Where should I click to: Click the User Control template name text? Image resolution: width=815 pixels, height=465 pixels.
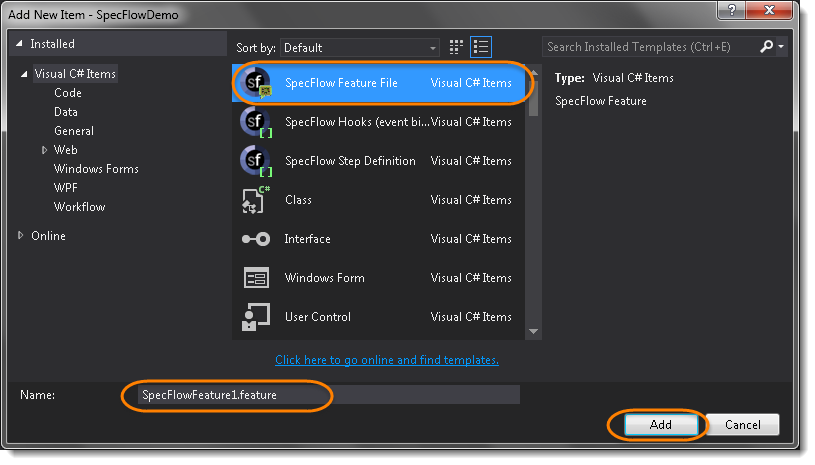318,317
